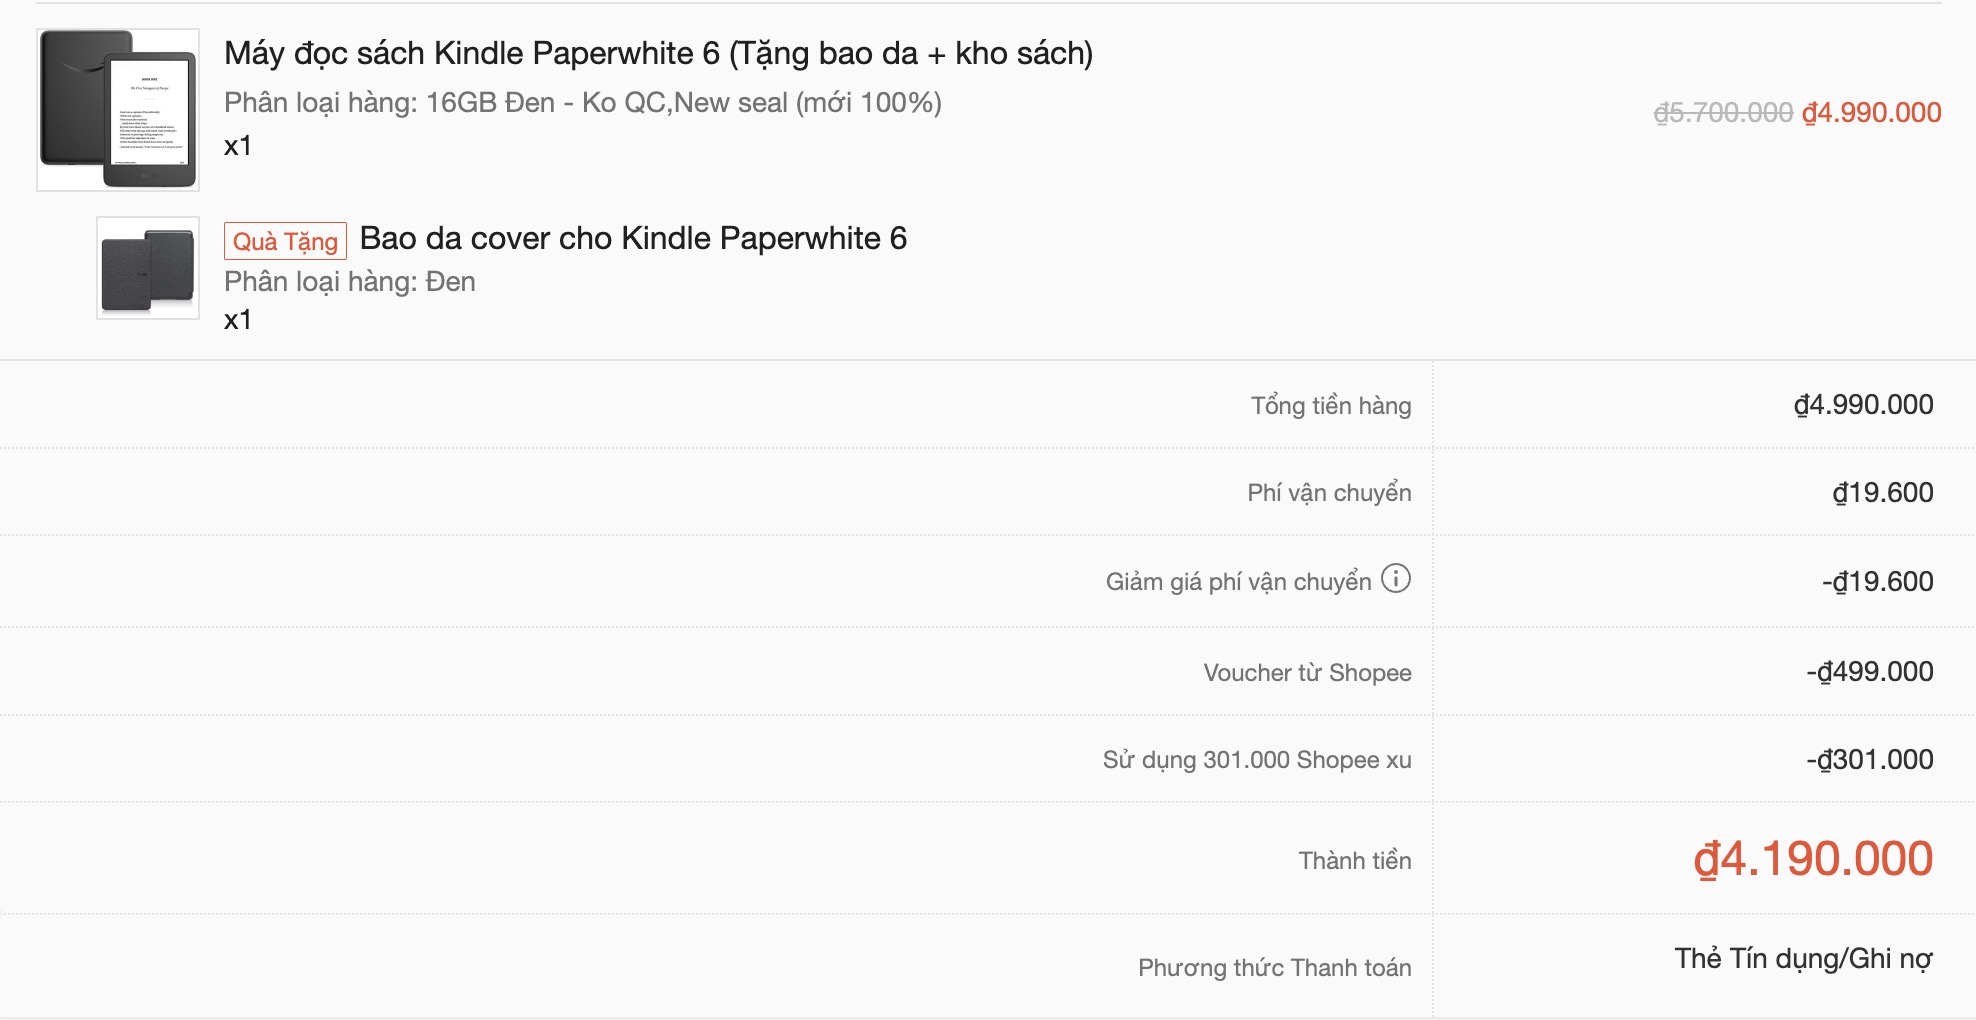Click the -₫301.000 Shopee xu amount

1869,760
